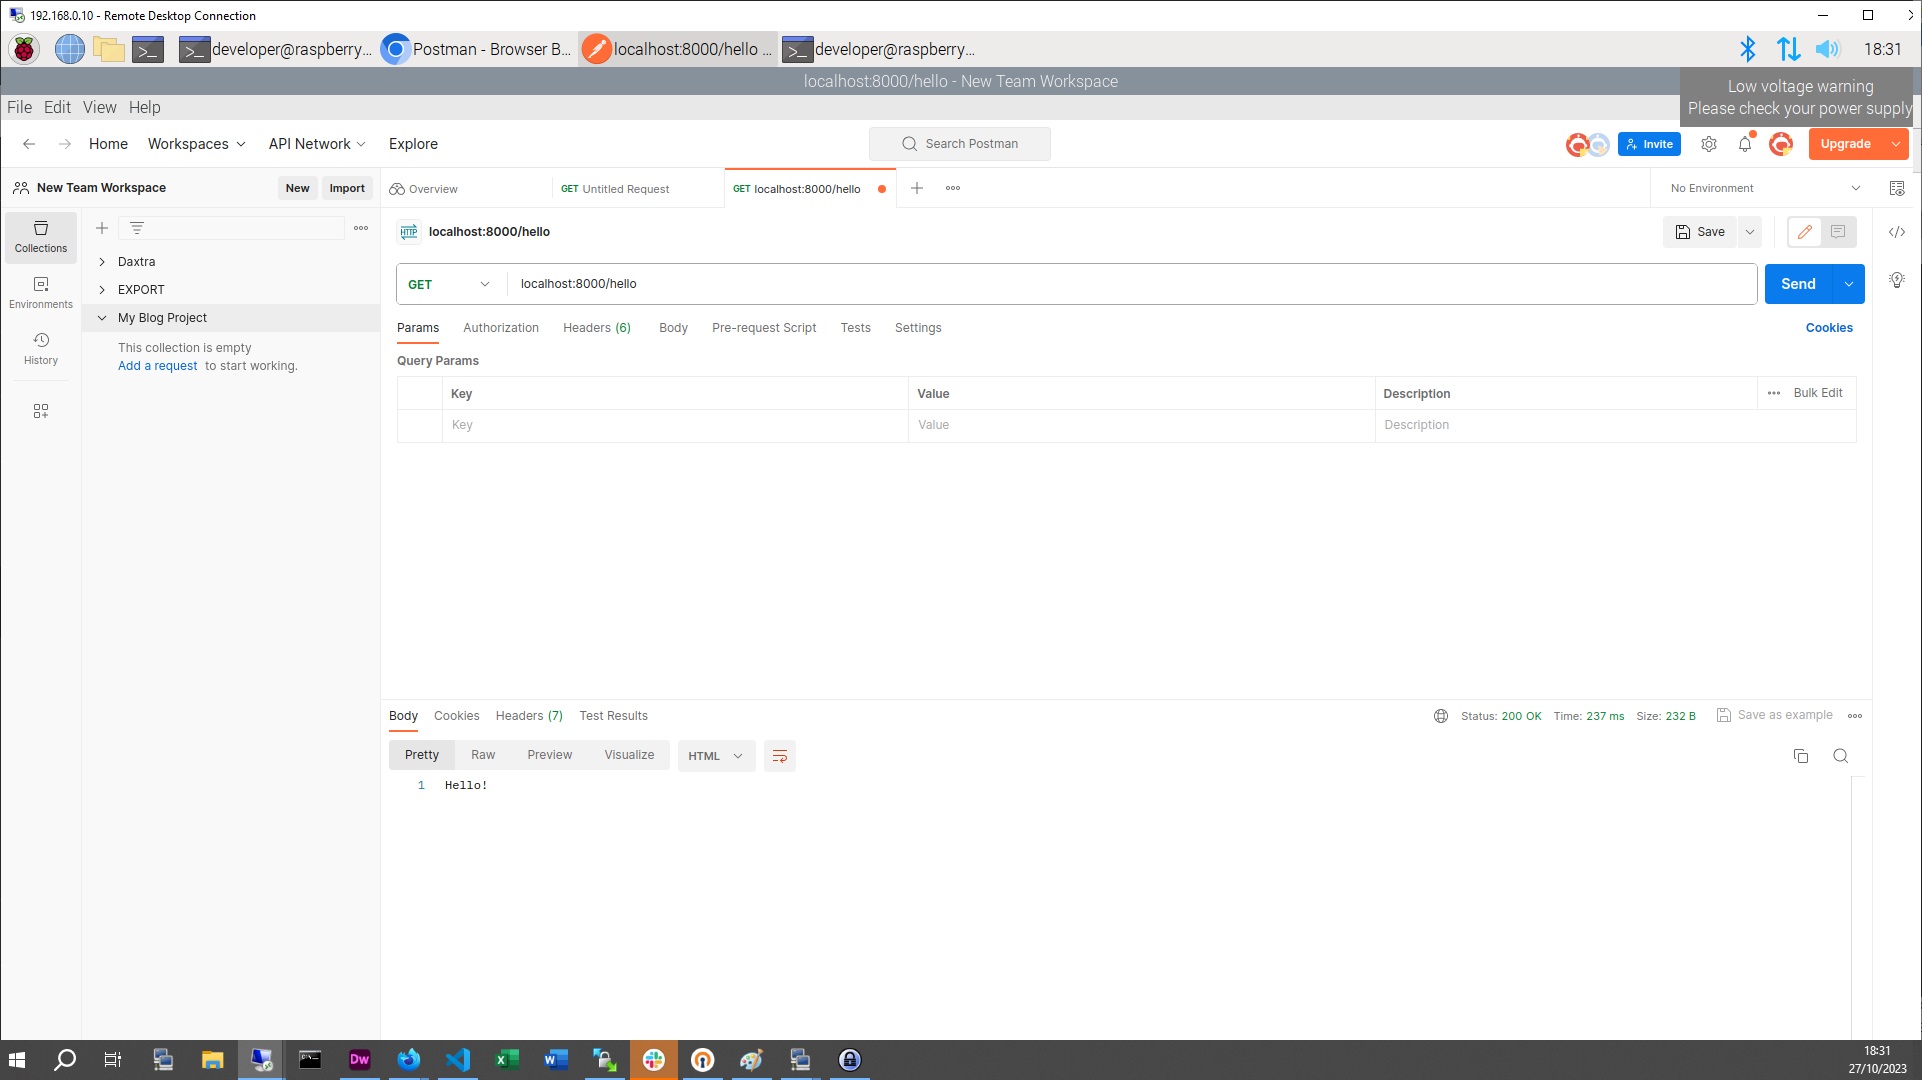Copy the response body to clipboard
1922x1080 pixels.
[x=1801, y=756]
